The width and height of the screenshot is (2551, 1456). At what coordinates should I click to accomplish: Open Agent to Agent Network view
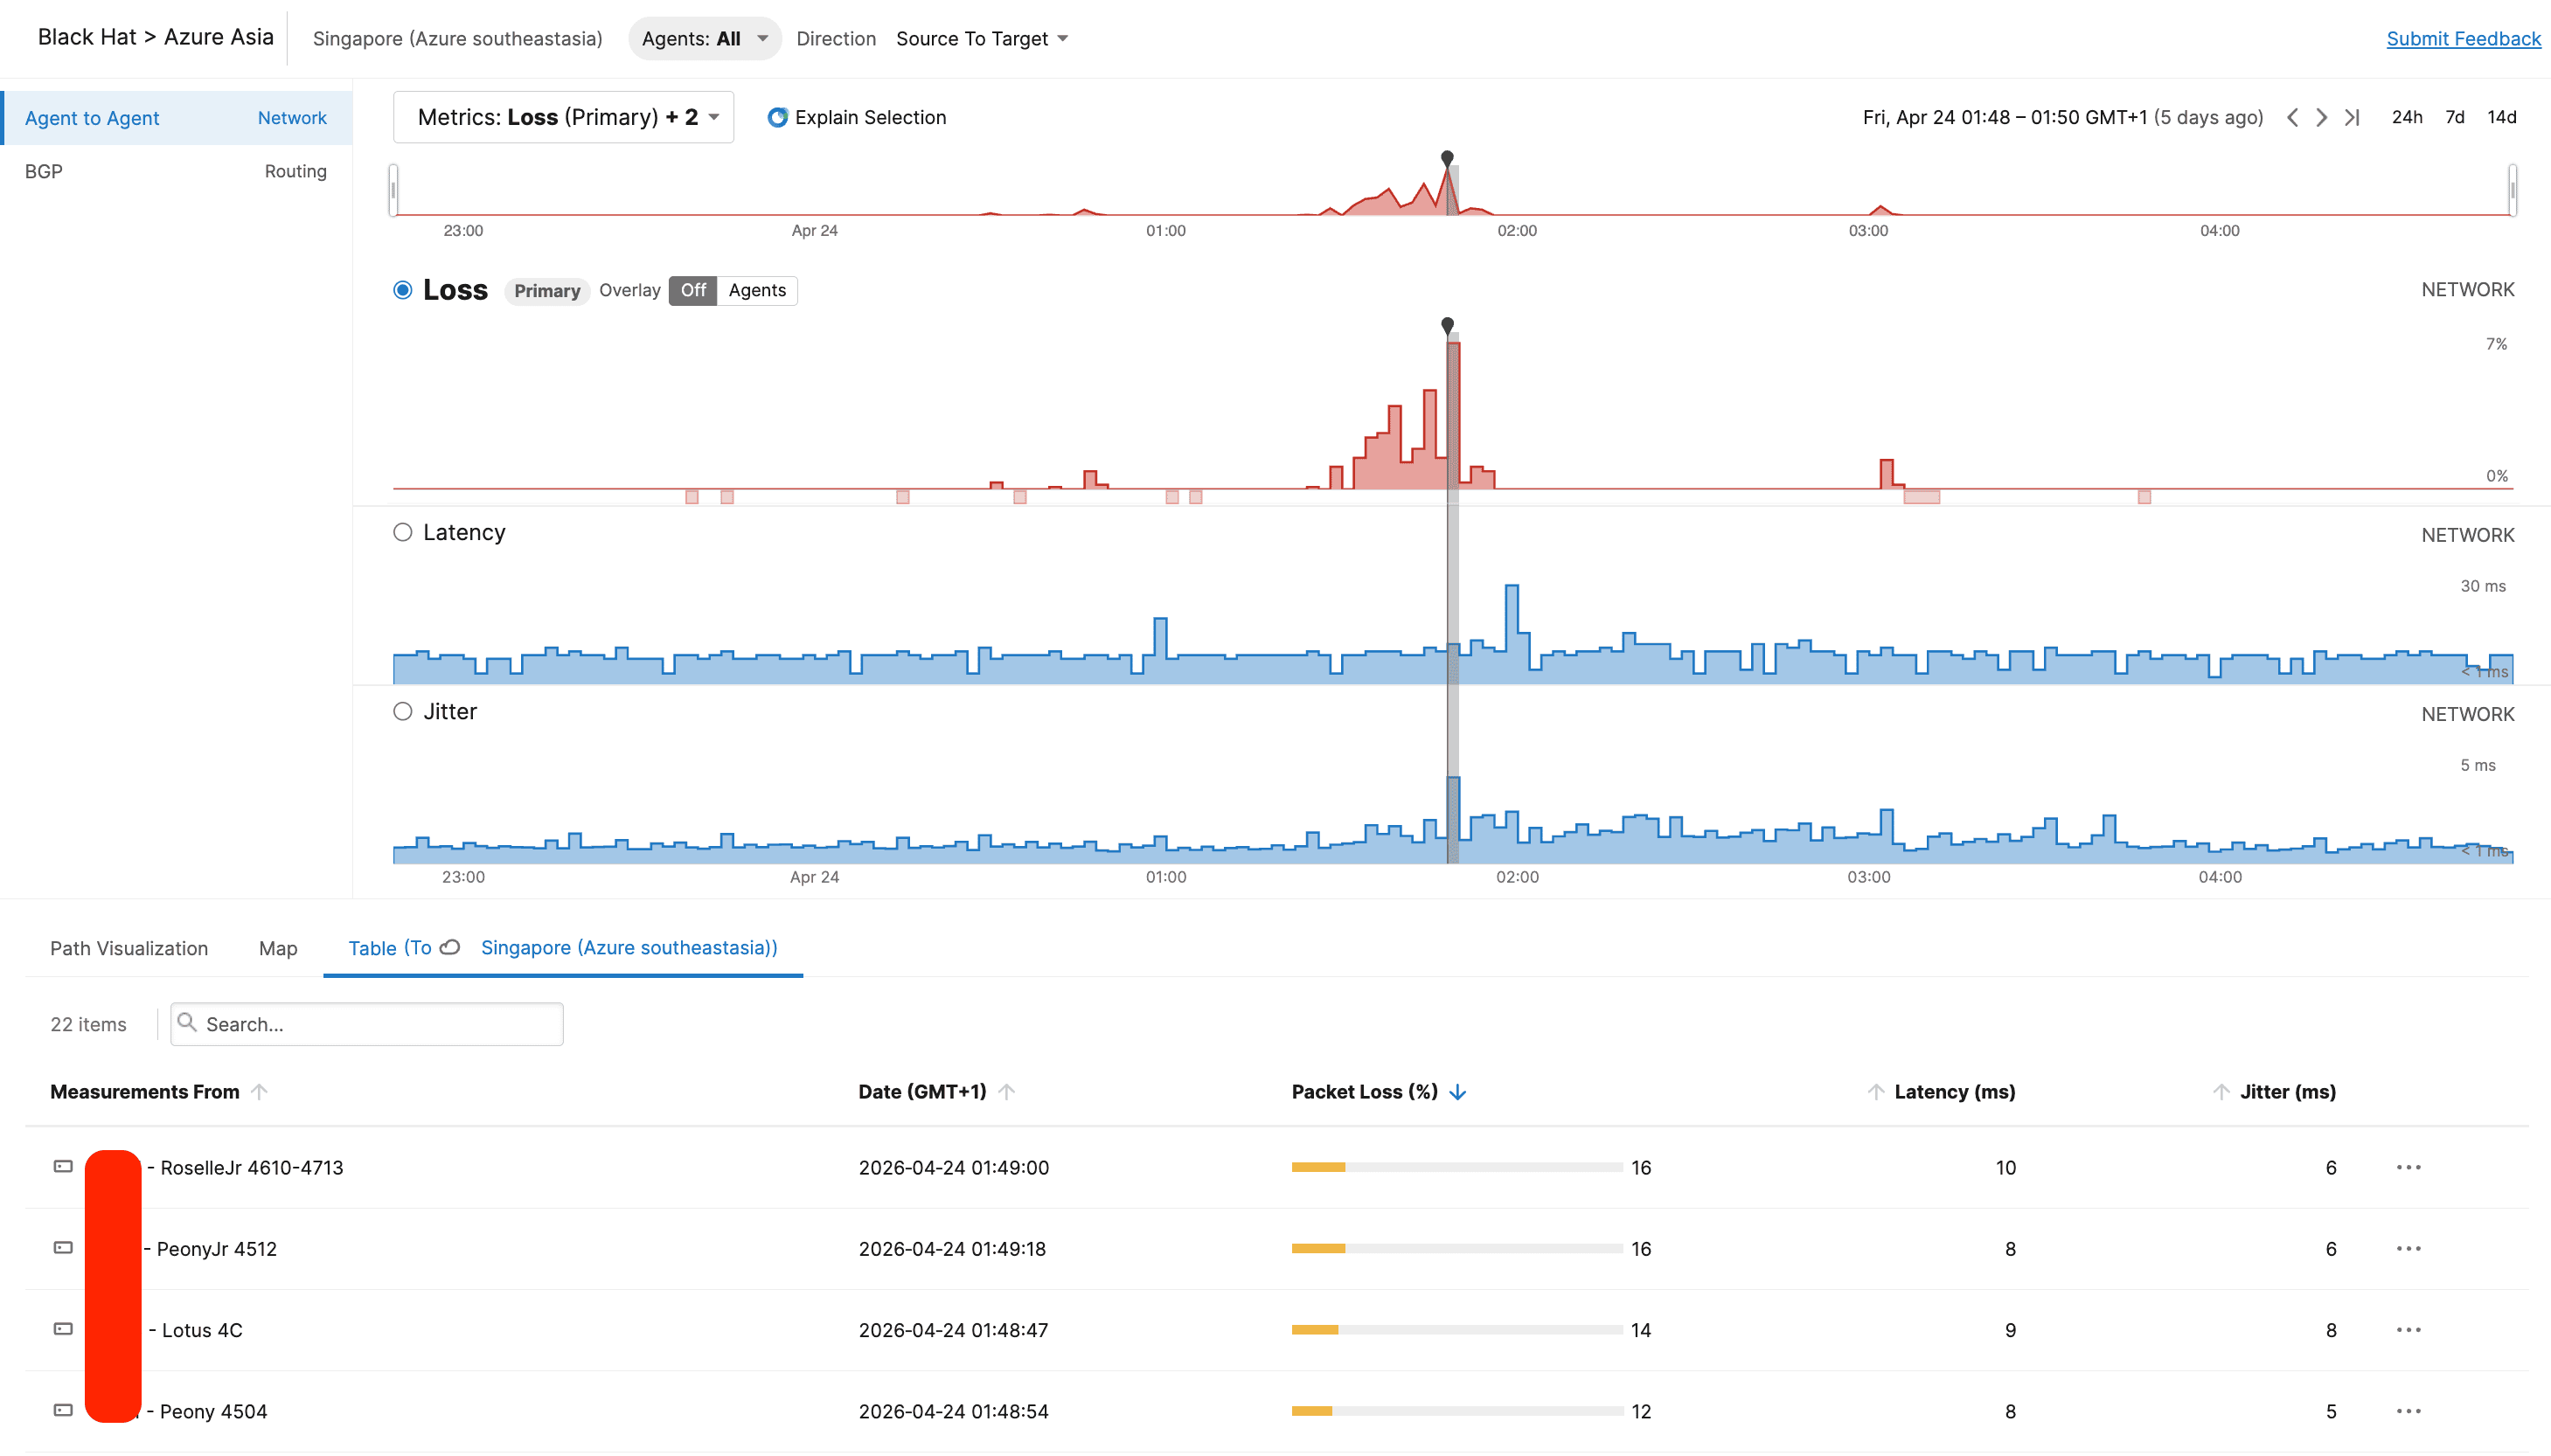pyautogui.click(x=176, y=118)
